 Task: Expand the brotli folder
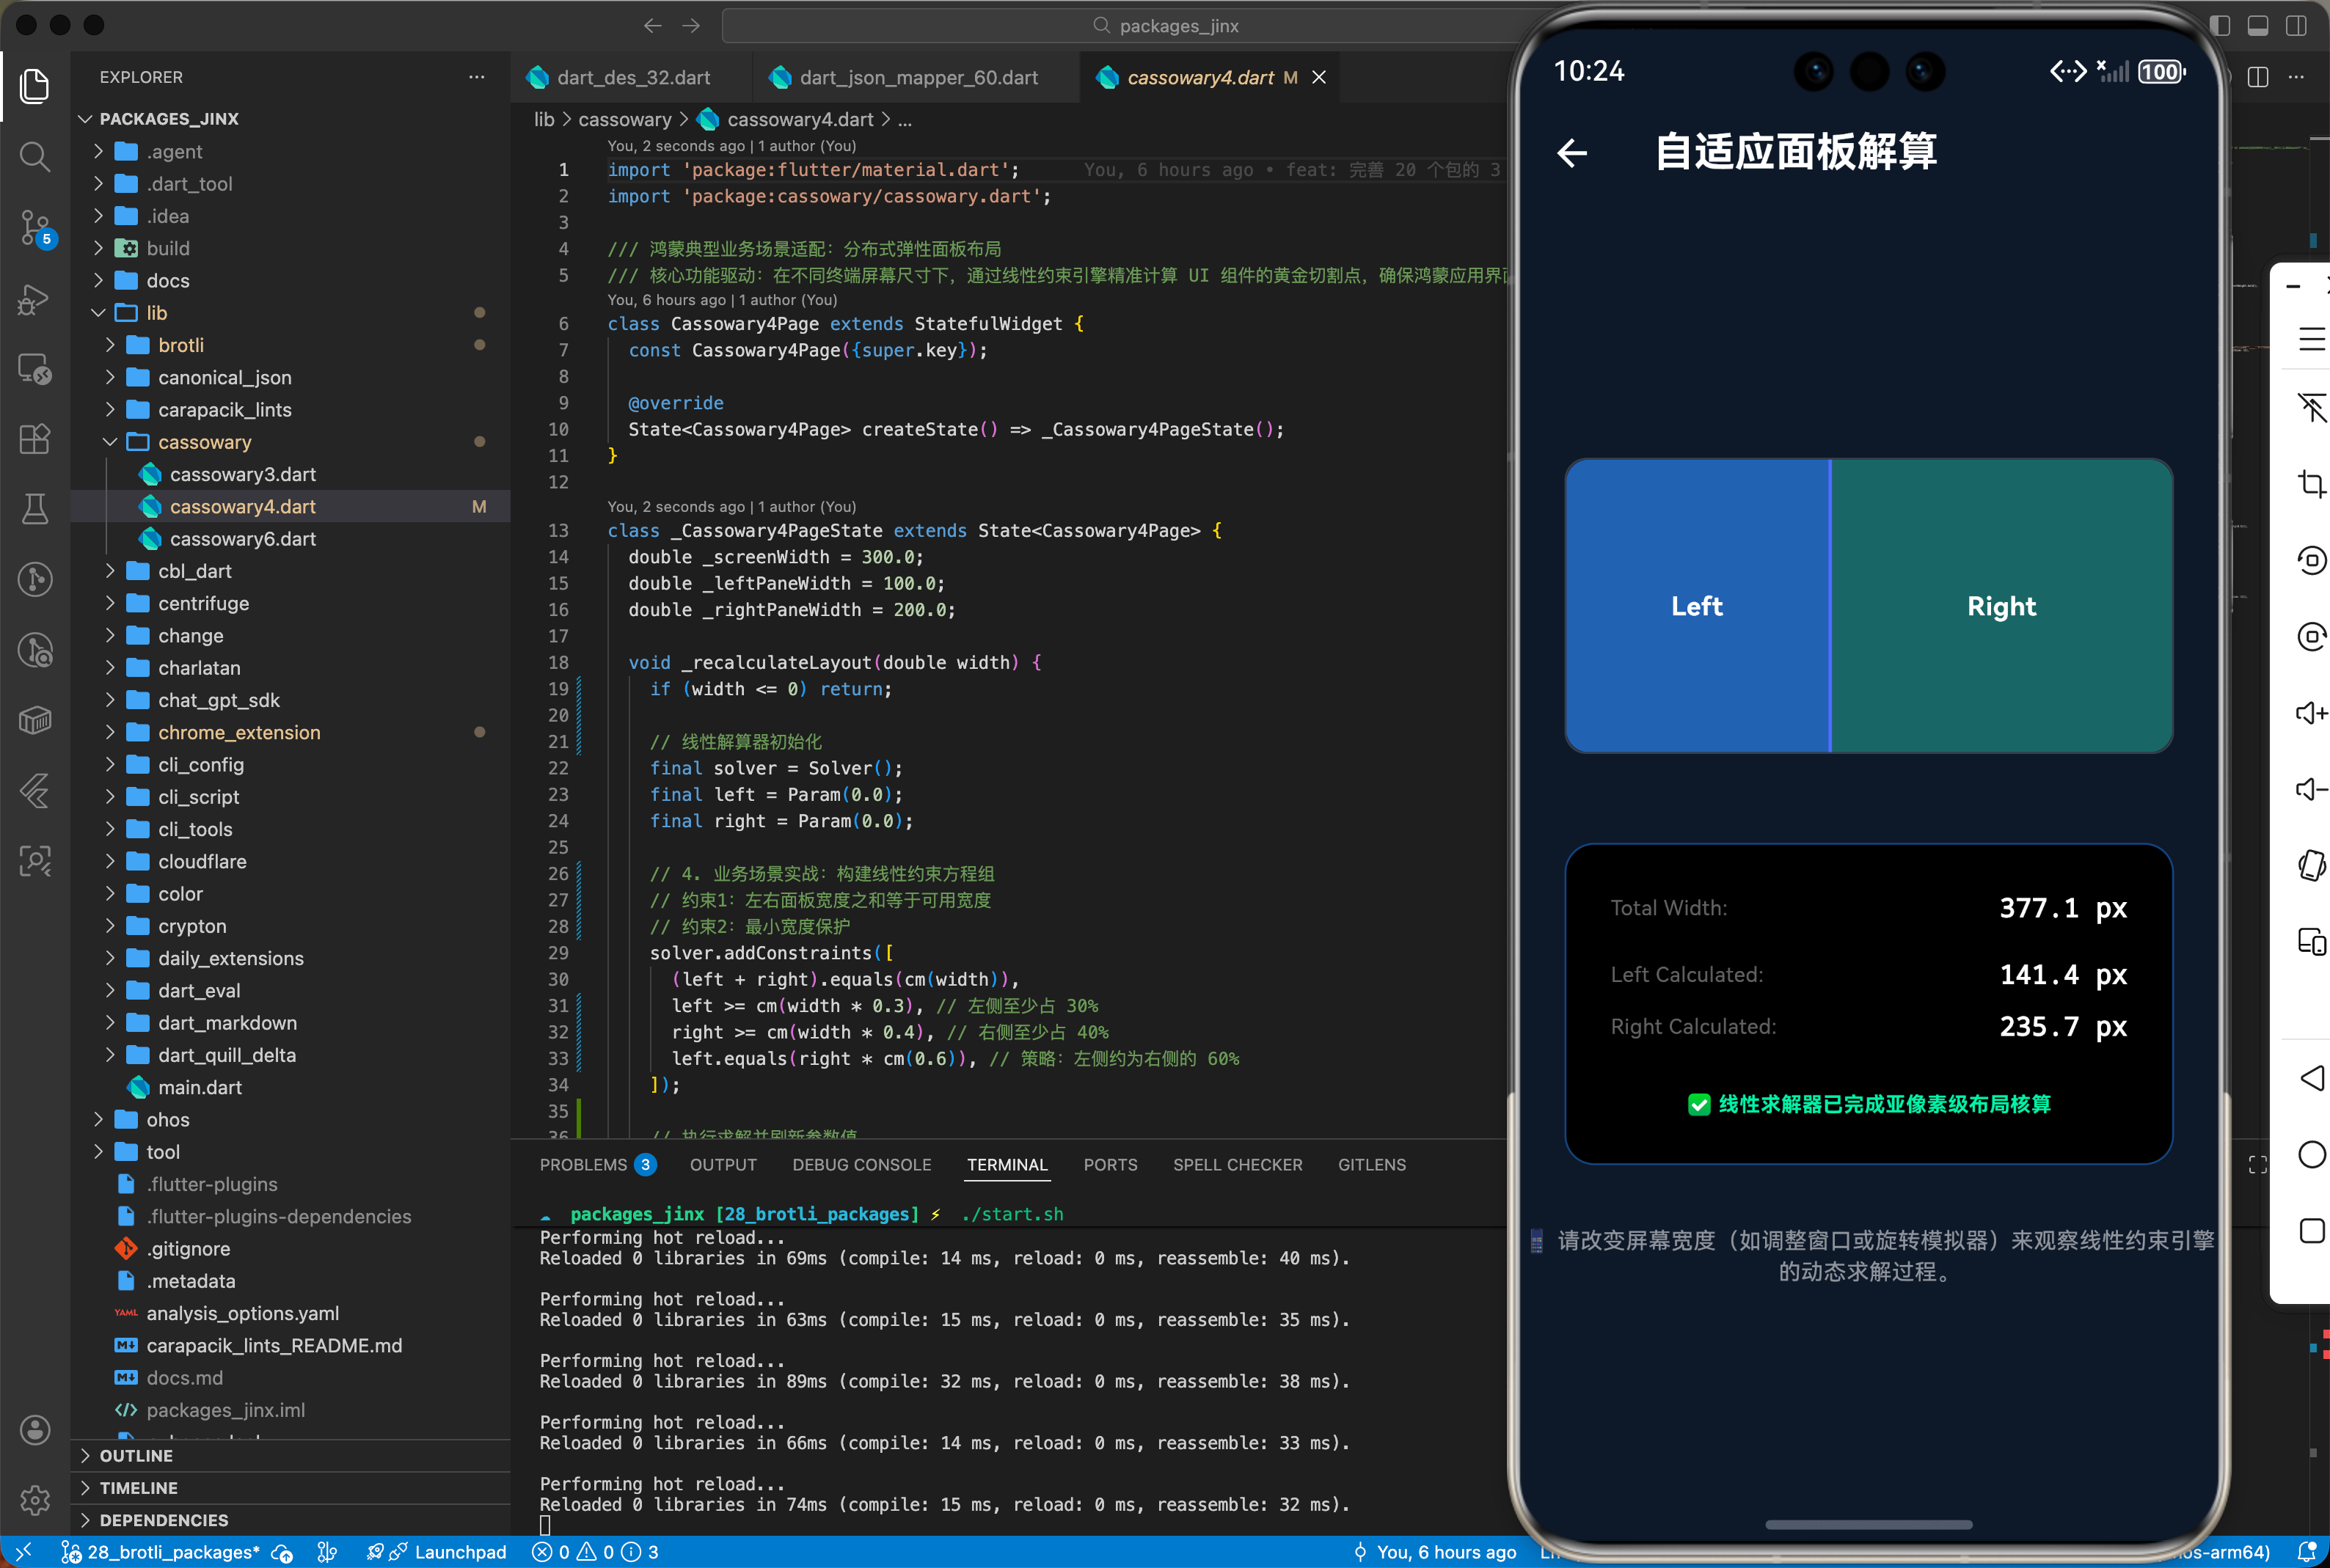point(180,345)
